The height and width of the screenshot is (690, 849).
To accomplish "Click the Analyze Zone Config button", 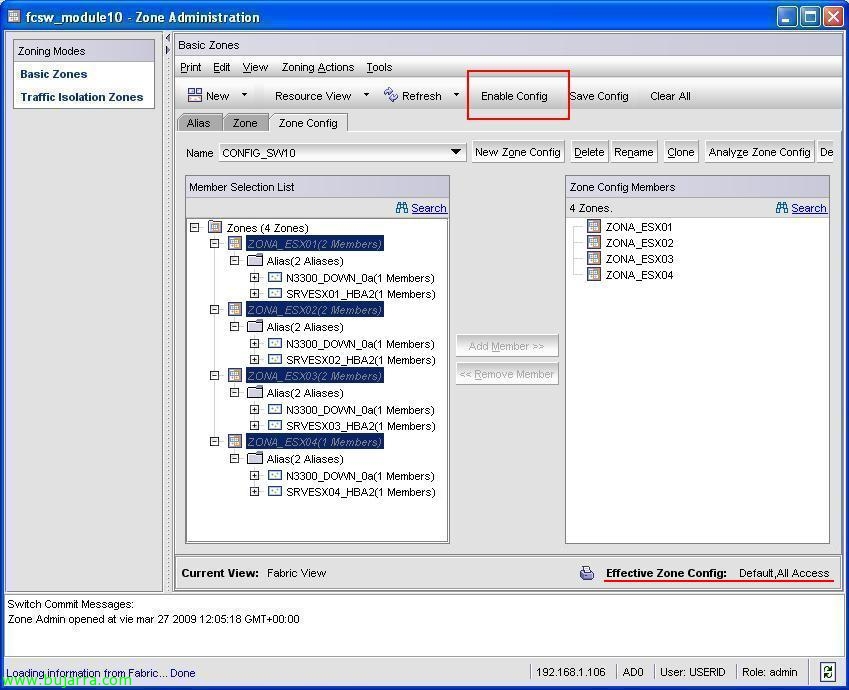I will click(759, 152).
